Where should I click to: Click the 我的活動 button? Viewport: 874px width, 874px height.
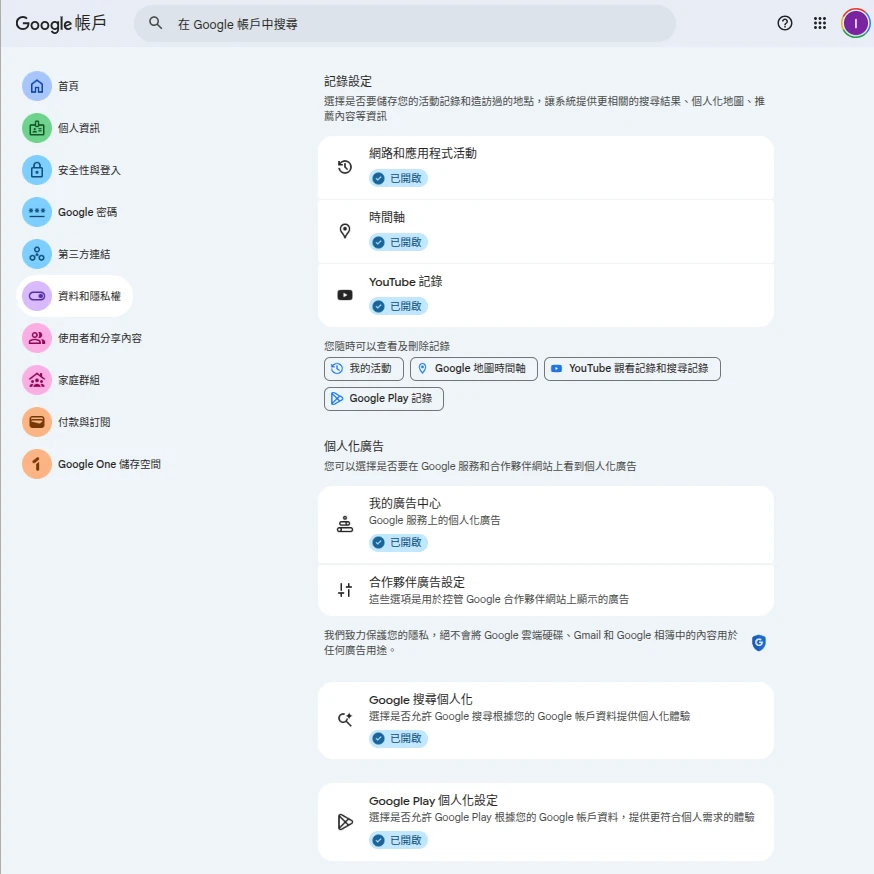[364, 369]
